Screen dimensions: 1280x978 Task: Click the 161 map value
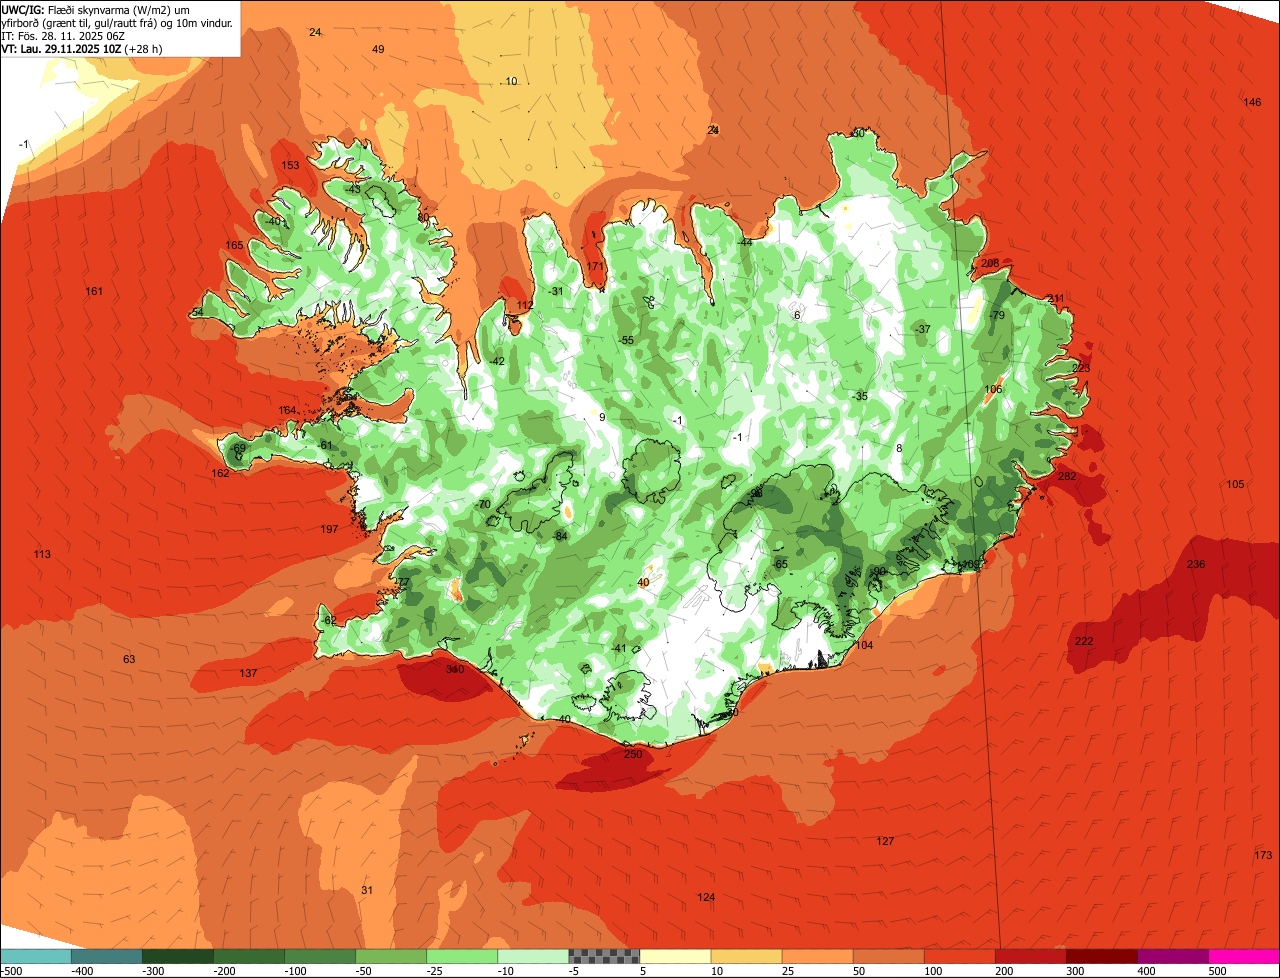point(94,291)
